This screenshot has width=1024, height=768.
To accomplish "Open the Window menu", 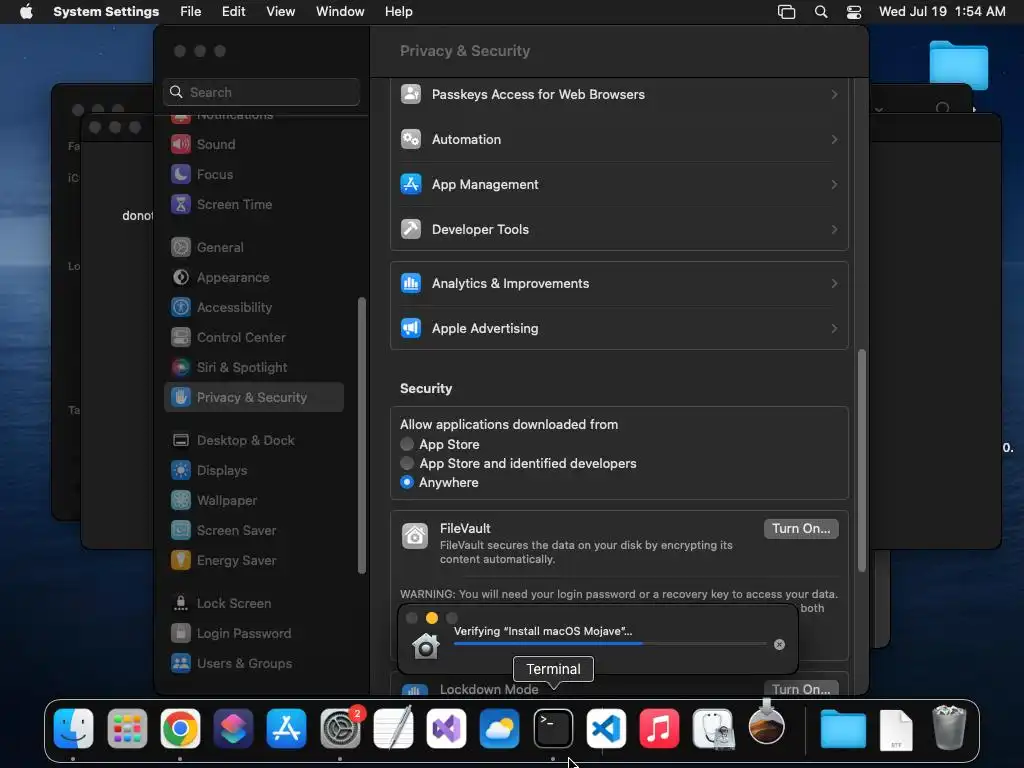I will pyautogui.click(x=340, y=12).
